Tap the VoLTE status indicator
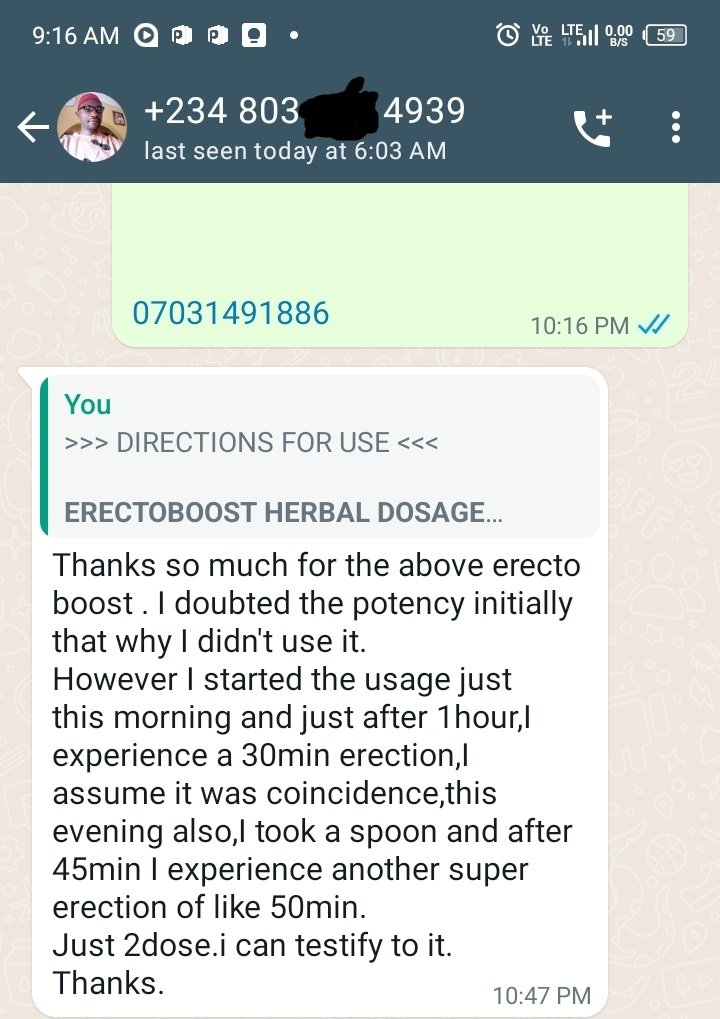 click(x=541, y=35)
